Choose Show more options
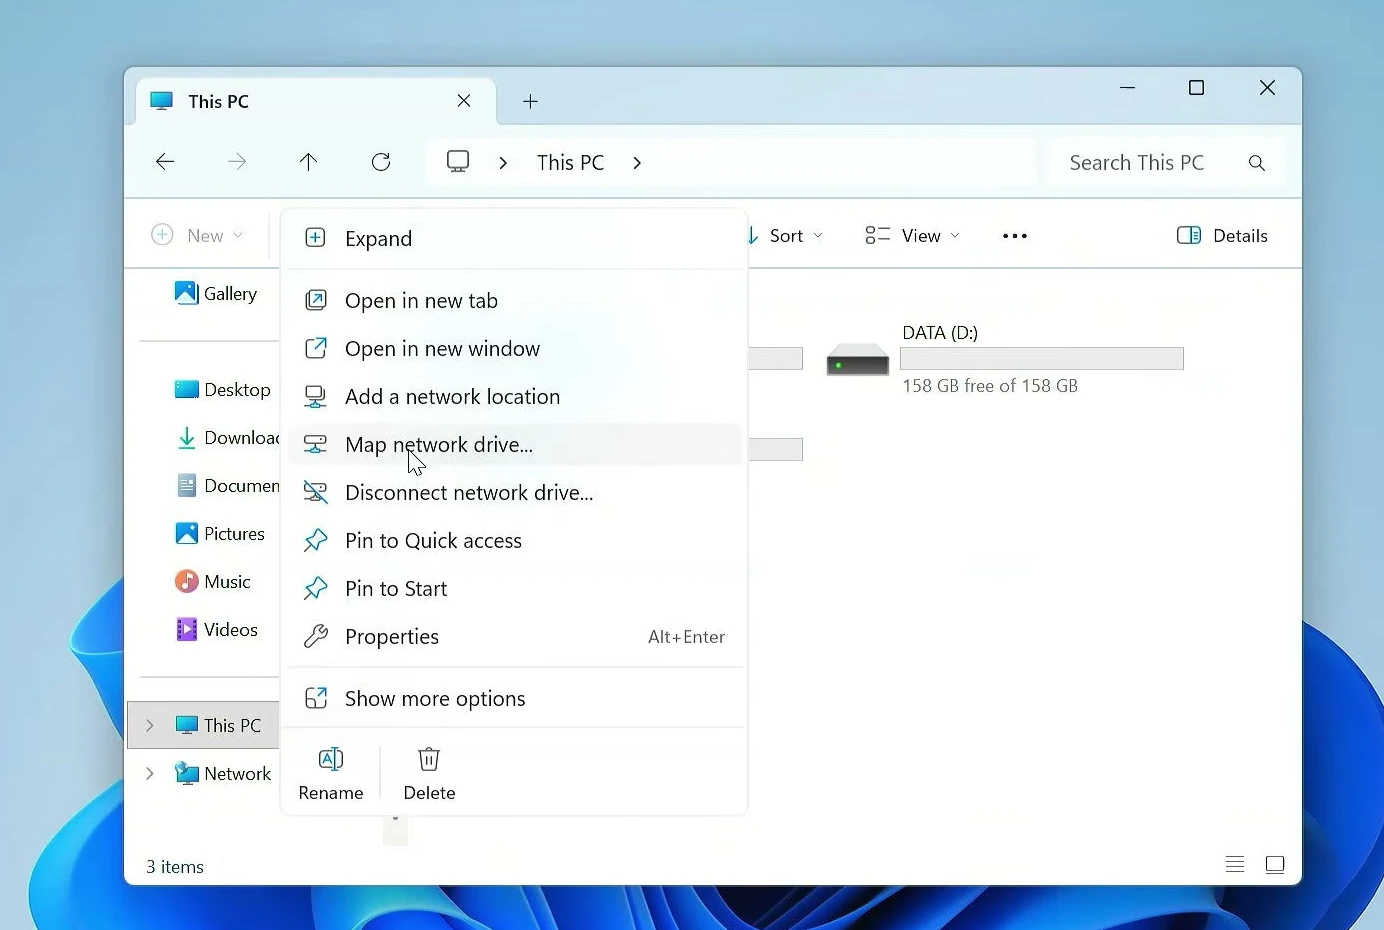The width and height of the screenshot is (1384, 930). (x=515, y=699)
